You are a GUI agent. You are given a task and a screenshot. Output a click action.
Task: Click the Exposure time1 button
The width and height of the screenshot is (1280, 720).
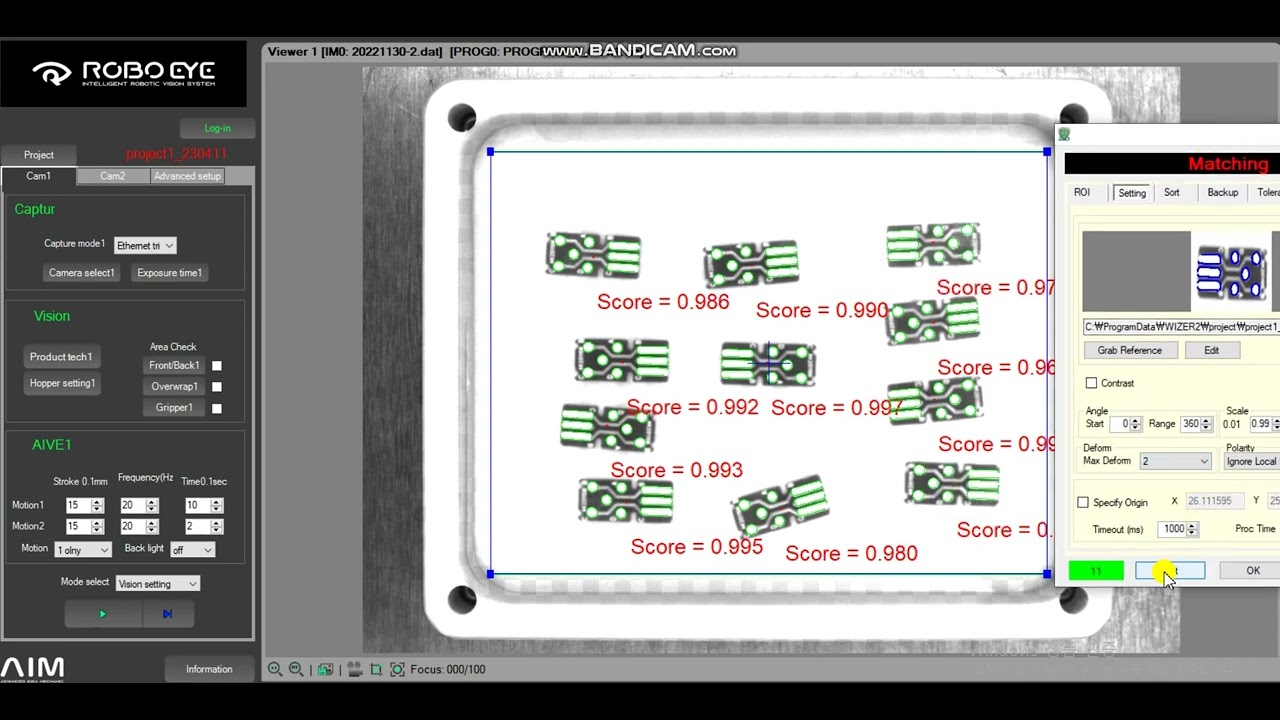pyautogui.click(x=169, y=273)
